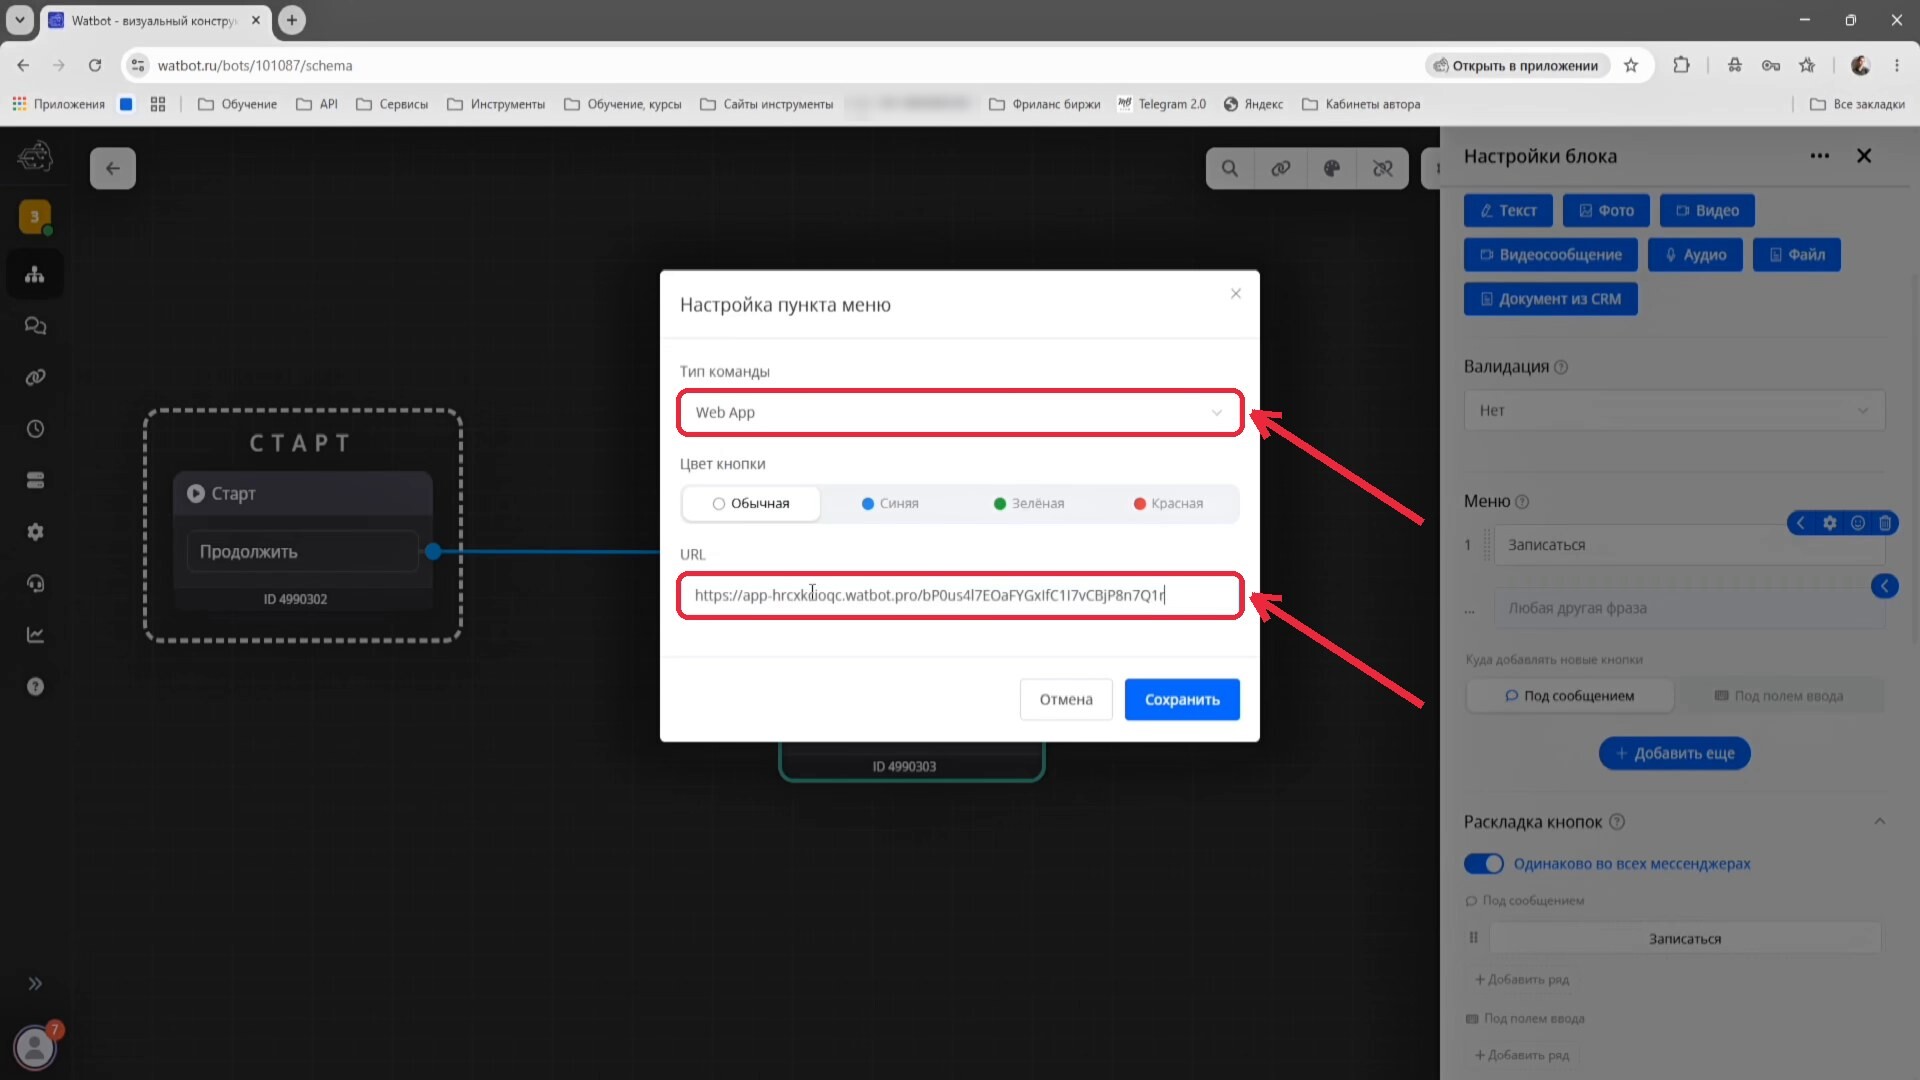Image resolution: width=1920 pixels, height=1080 pixels.
Task: Open the help question sidebar icon
Action: click(x=35, y=686)
